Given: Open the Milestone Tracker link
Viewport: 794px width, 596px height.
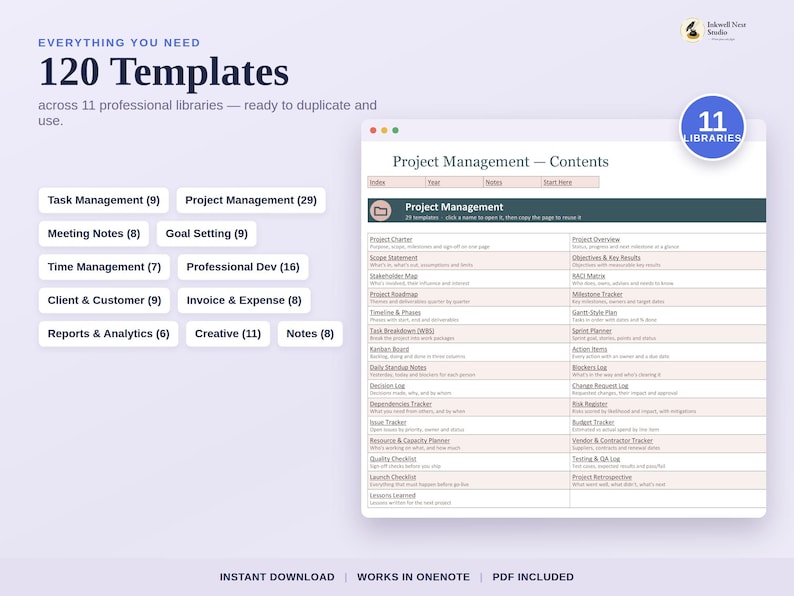Looking at the screenshot, I should click(597, 294).
